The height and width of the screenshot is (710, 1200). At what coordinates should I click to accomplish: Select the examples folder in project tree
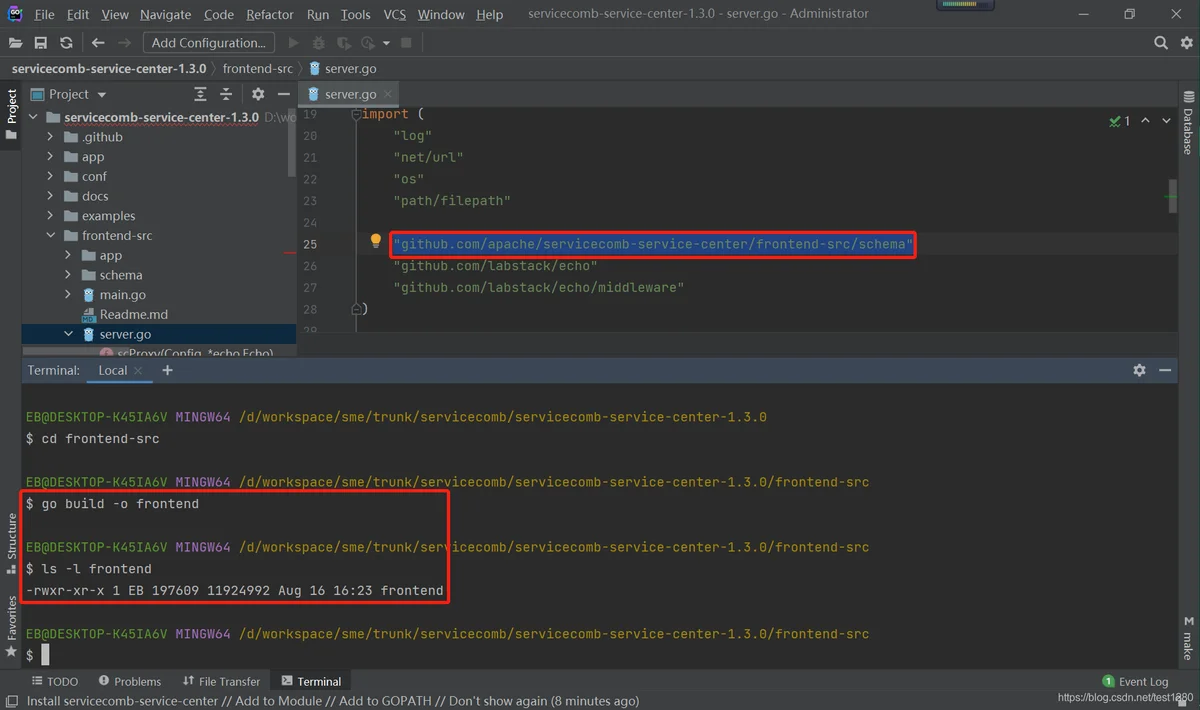tap(108, 216)
